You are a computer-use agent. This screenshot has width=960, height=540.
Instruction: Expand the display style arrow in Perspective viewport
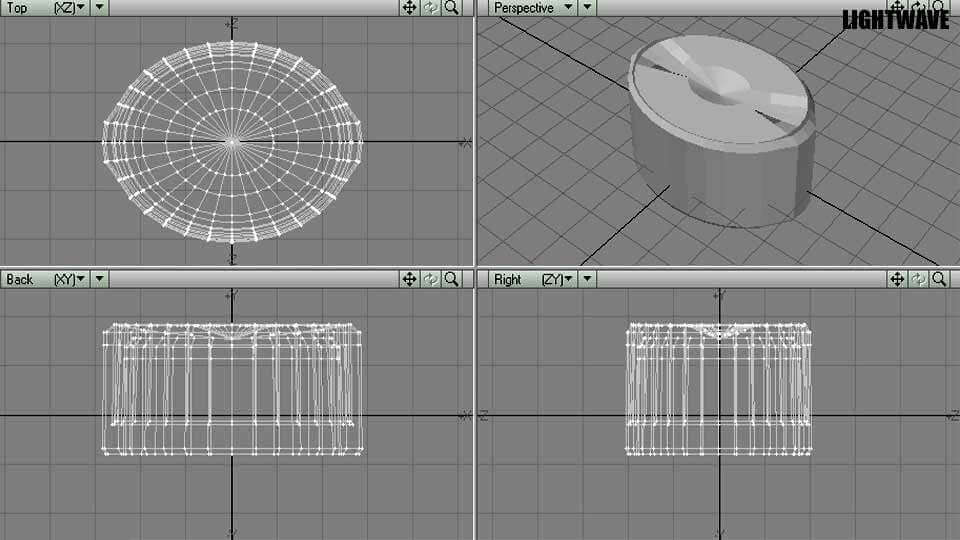(588, 8)
